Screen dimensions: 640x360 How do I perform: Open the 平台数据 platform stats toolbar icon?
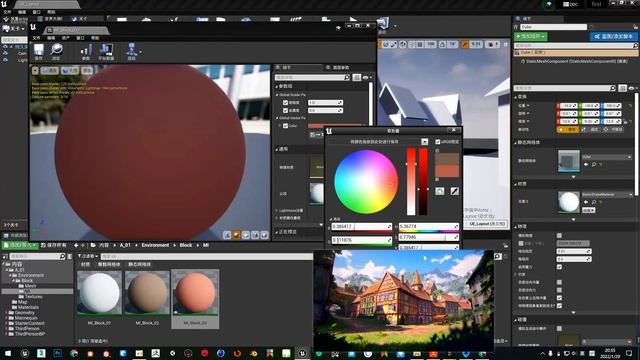(x=106, y=51)
